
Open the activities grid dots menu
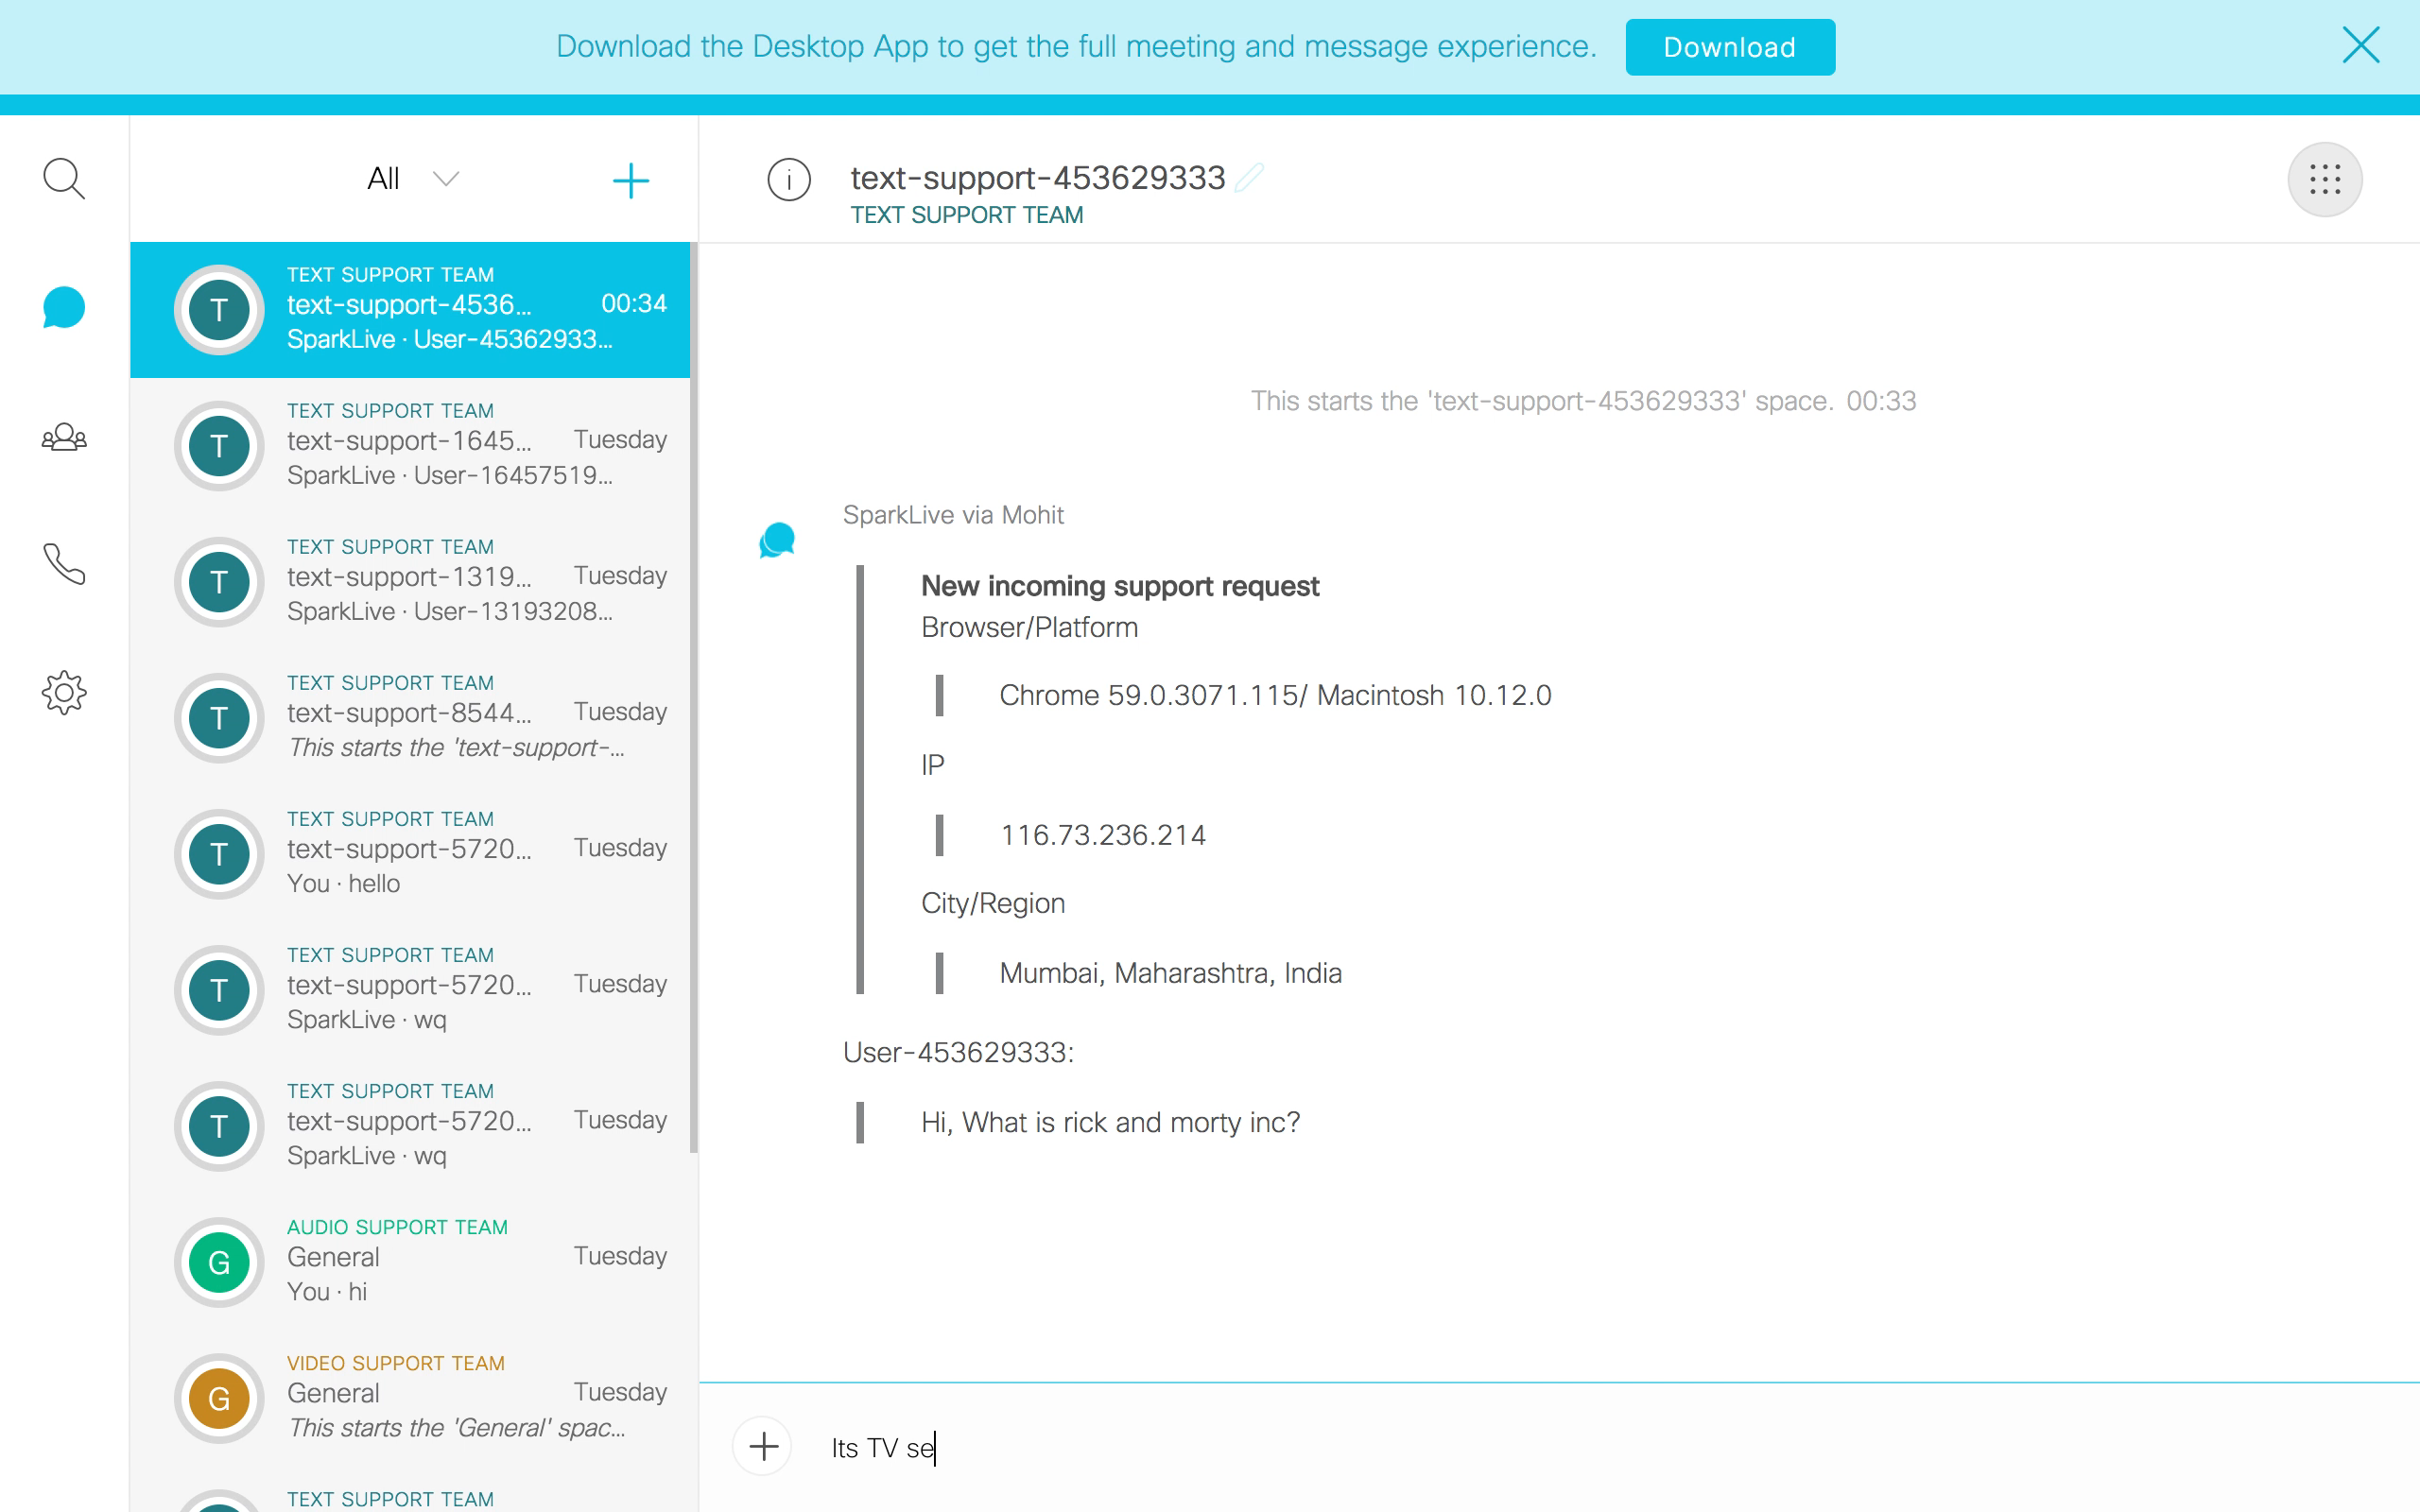(2325, 180)
